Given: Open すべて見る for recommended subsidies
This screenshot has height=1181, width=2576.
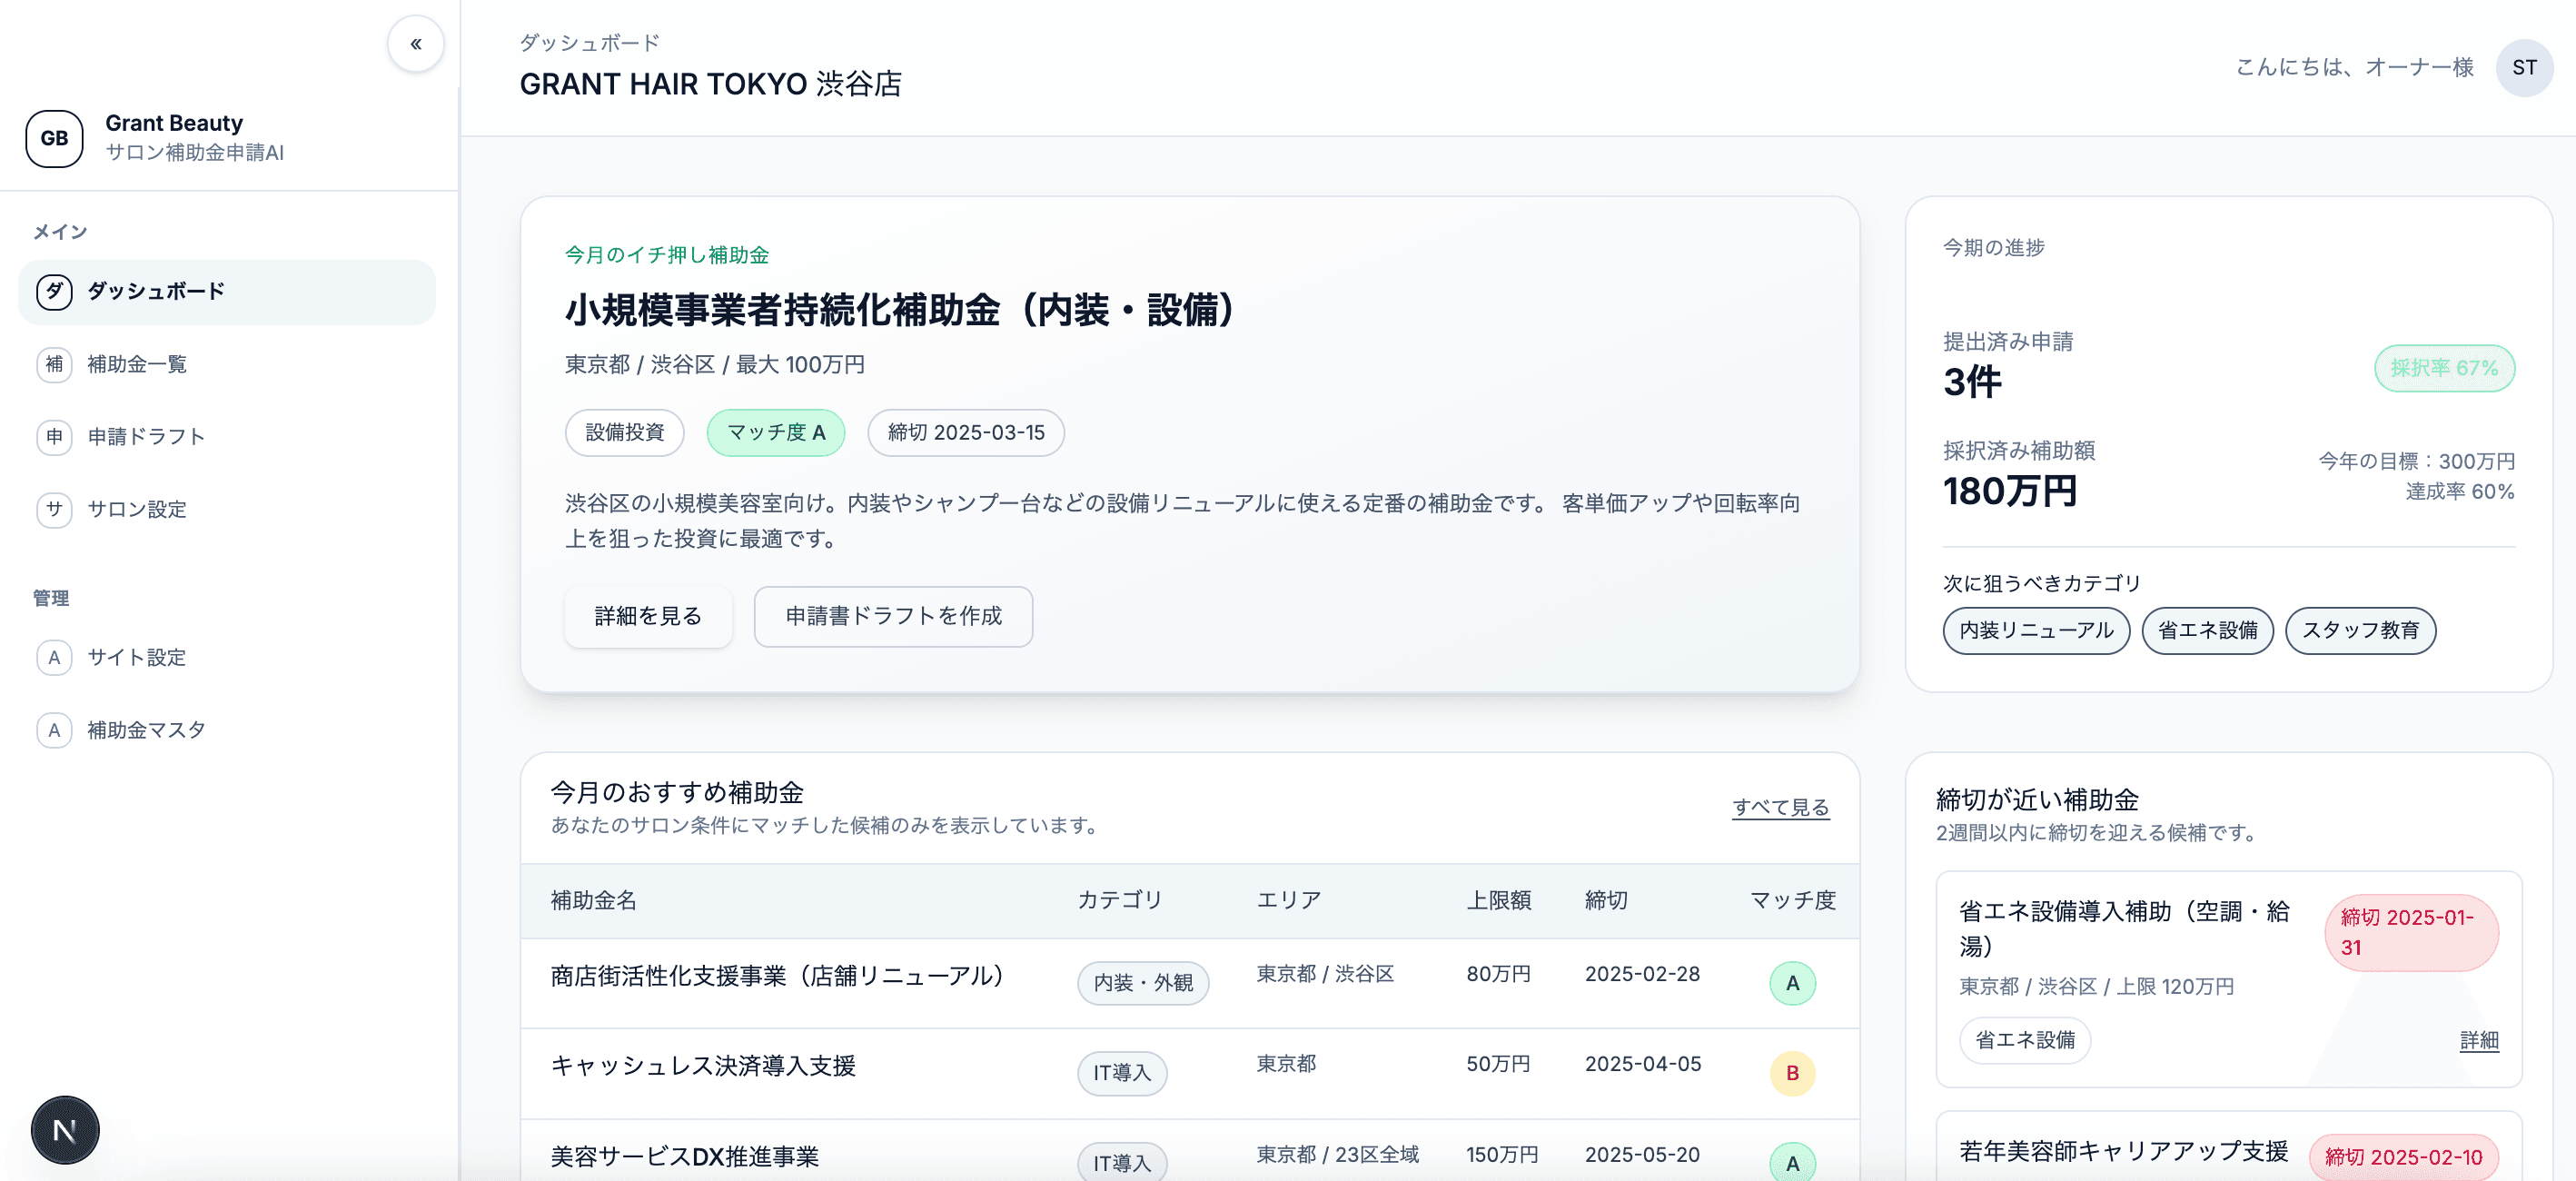Looking at the screenshot, I should (x=1780, y=806).
